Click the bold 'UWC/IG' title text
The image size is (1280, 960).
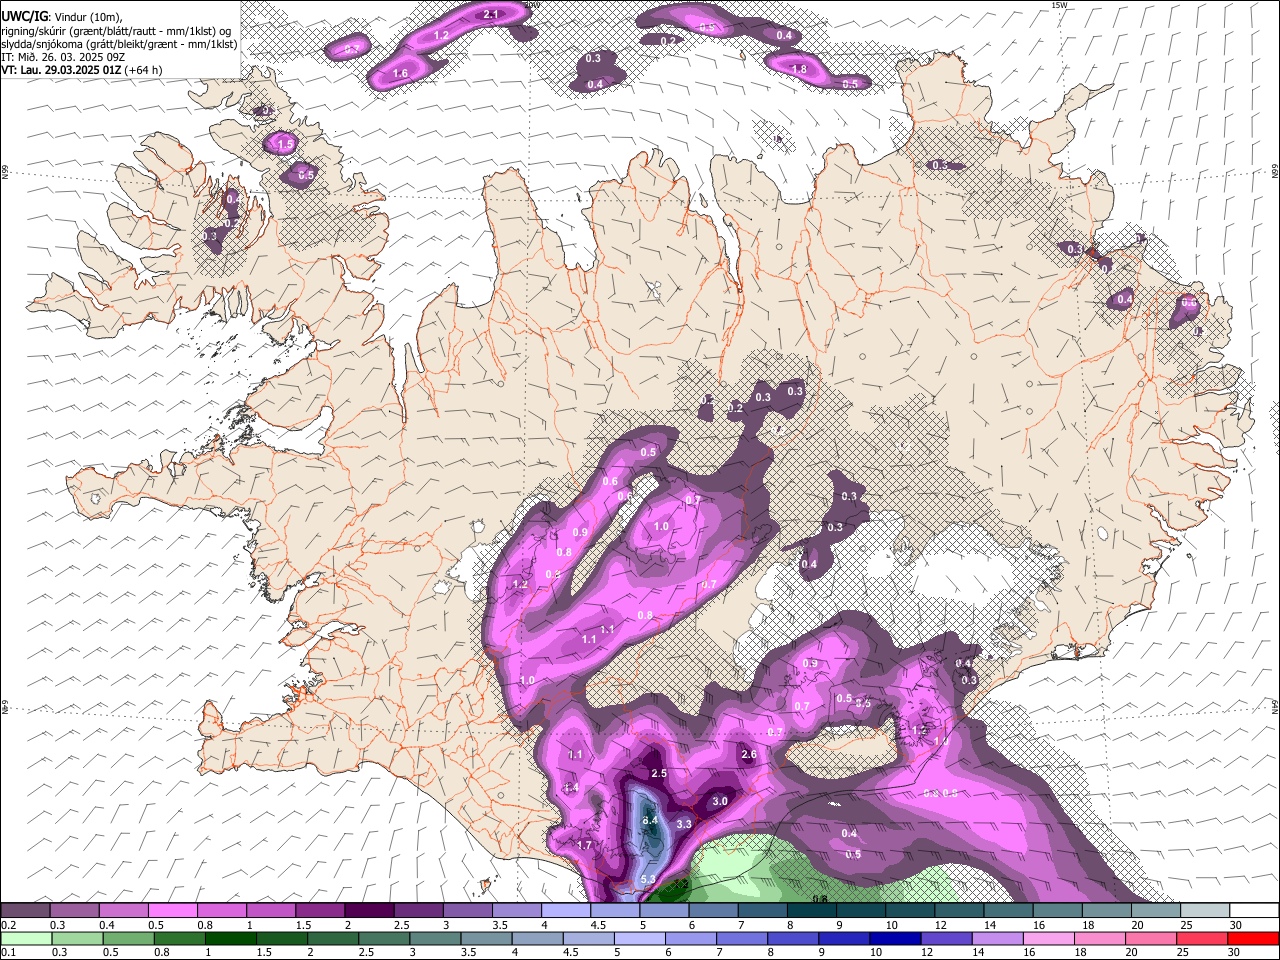[24, 17]
